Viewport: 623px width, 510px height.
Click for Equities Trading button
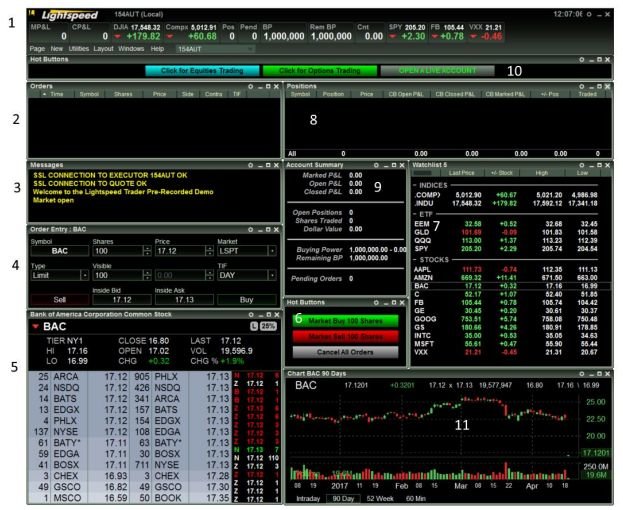tap(202, 71)
